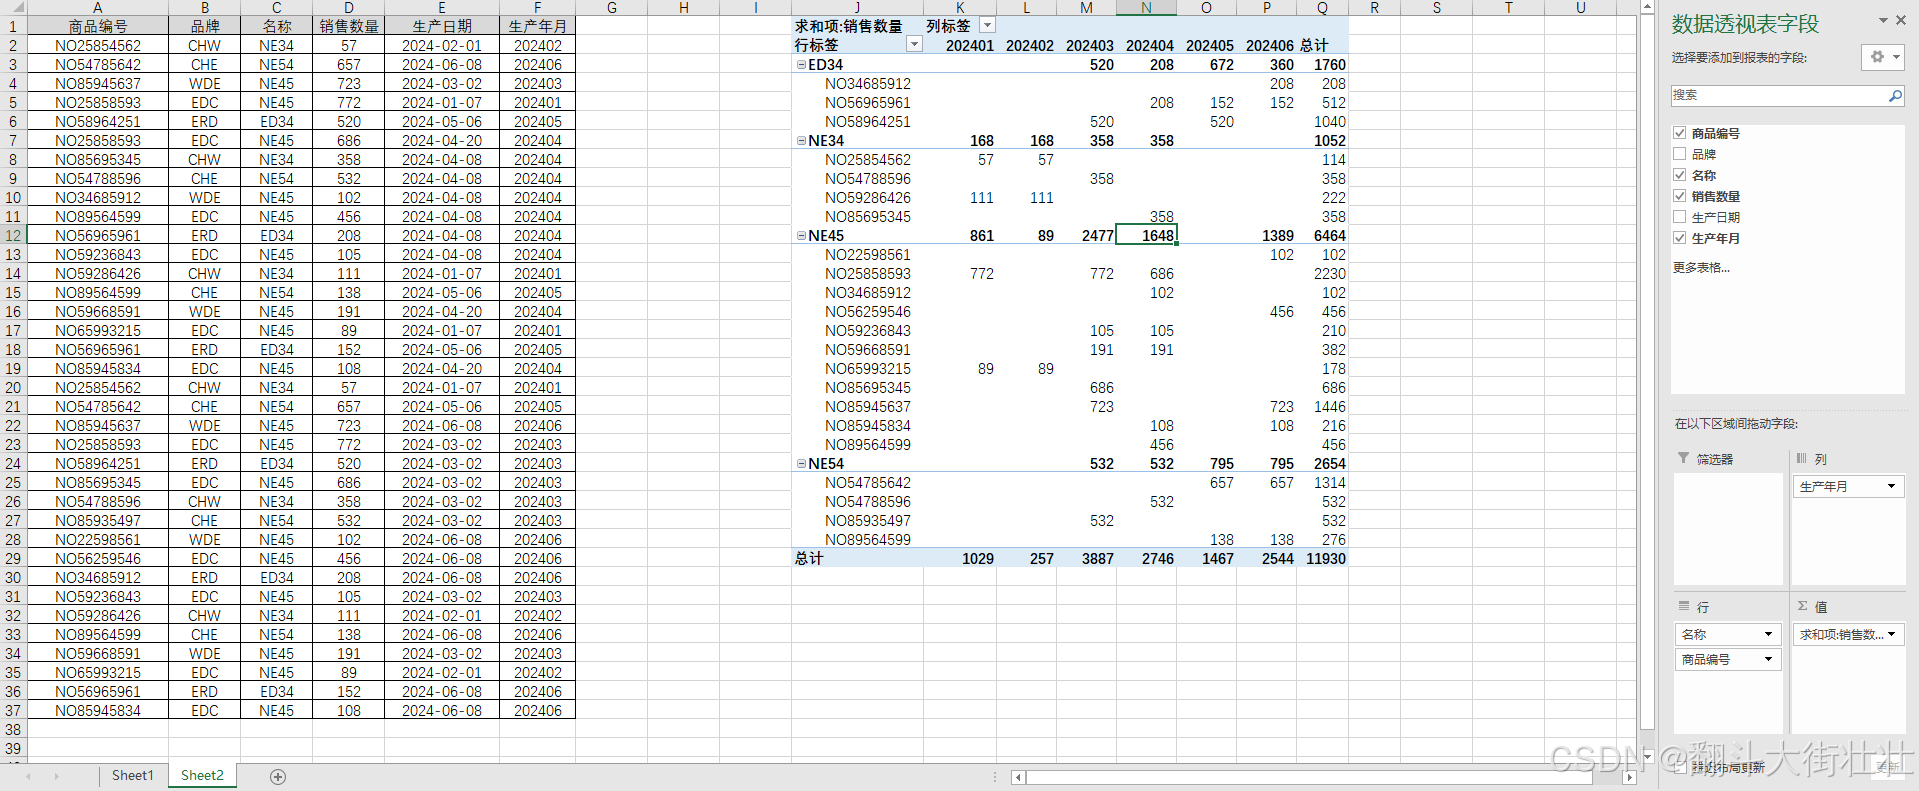
Task: Uncheck the 名称 field checkbox
Action: pyautogui.click(x=1680, y=175)
